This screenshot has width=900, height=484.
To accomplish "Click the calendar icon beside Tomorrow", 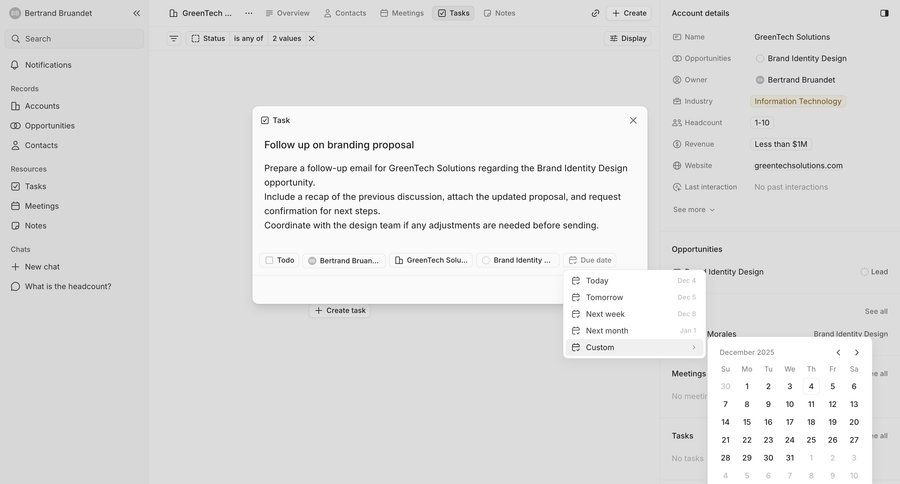I will (576, 297).
